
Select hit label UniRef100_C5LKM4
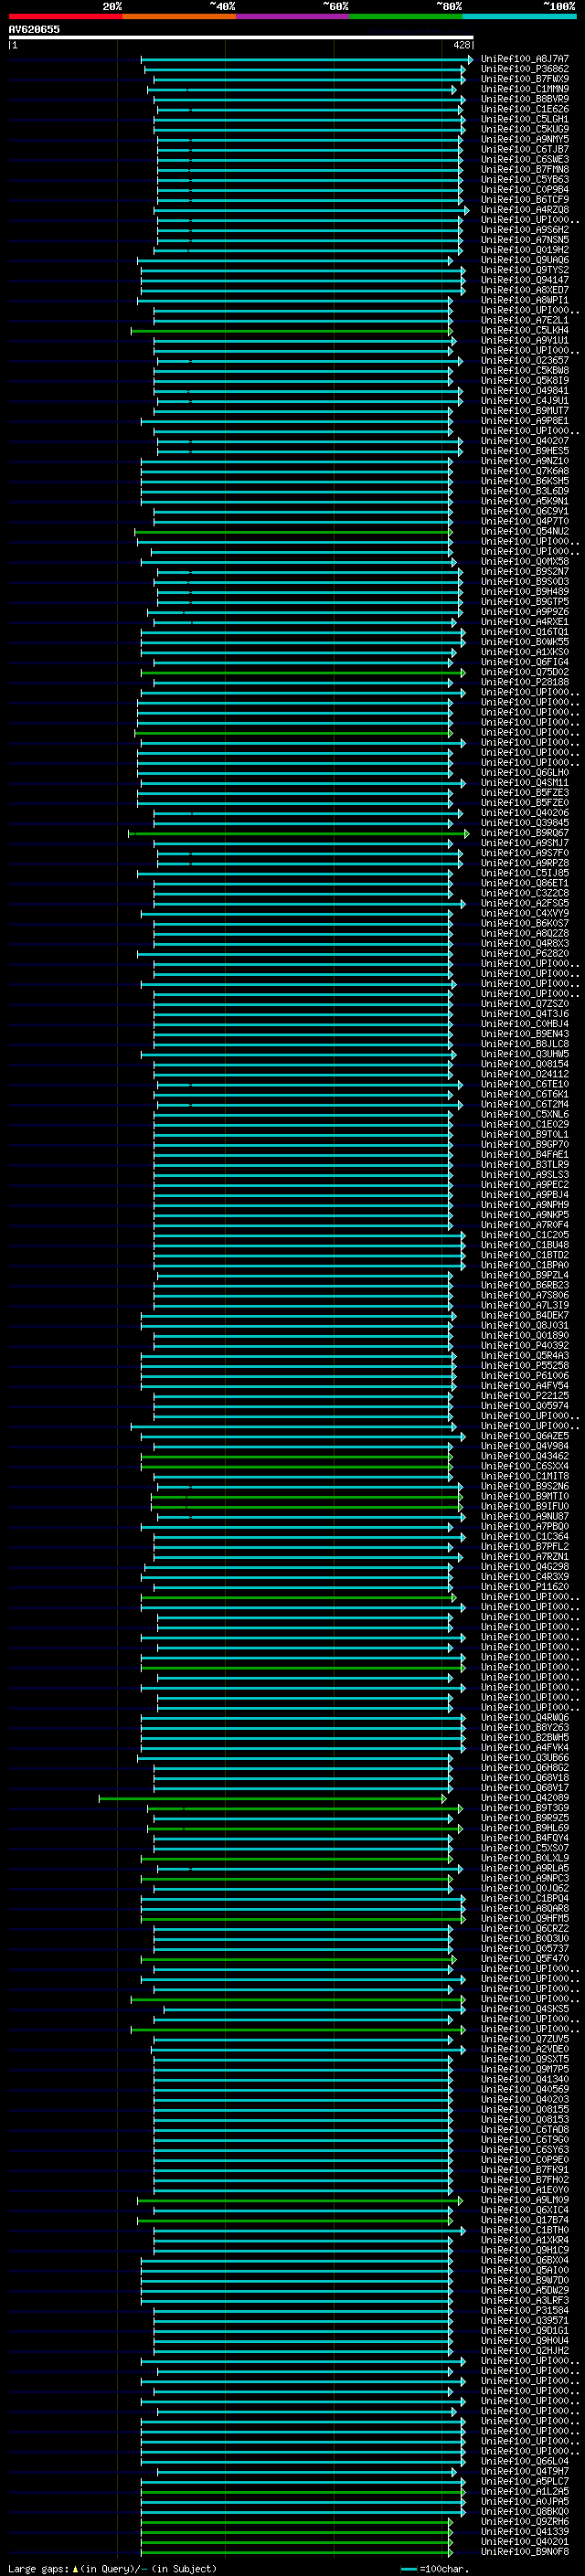click(x=525, y=331)
